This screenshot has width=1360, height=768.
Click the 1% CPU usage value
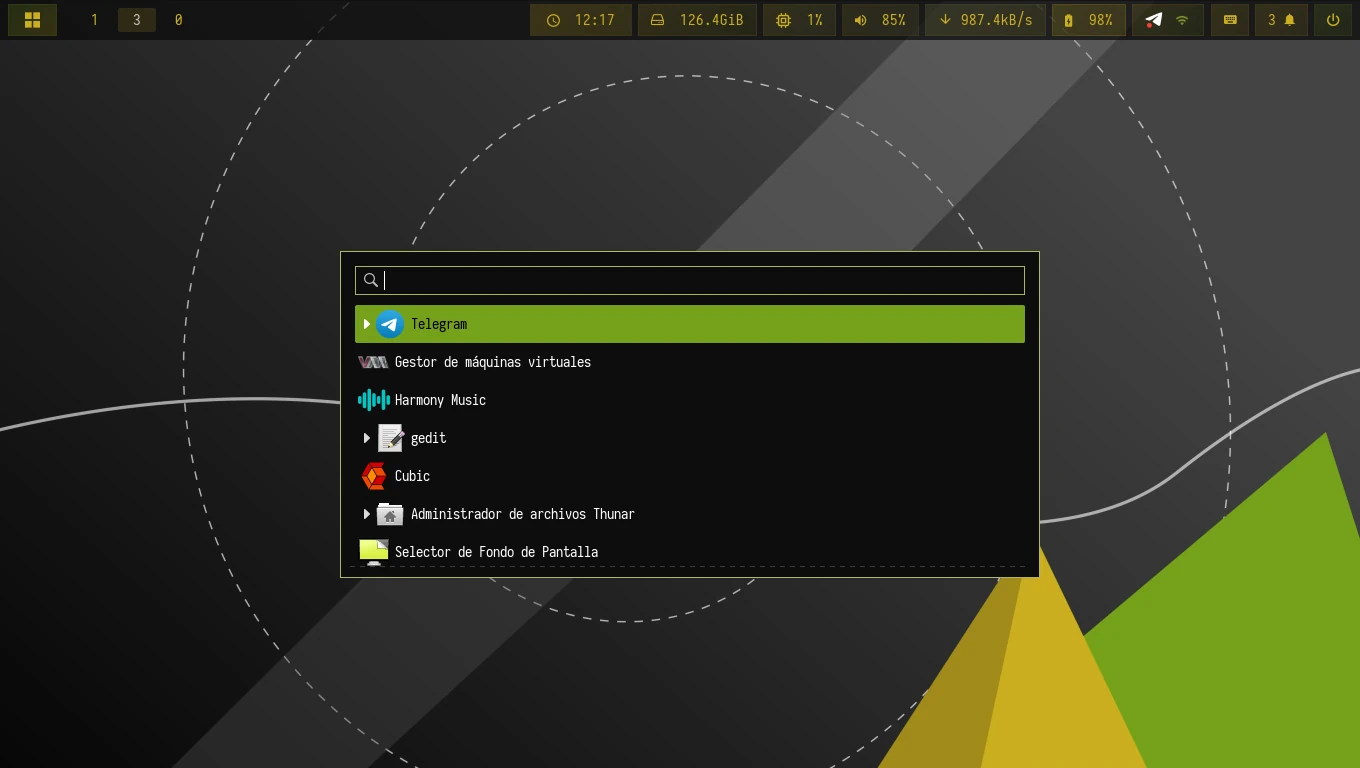click(x=815, y=20)
